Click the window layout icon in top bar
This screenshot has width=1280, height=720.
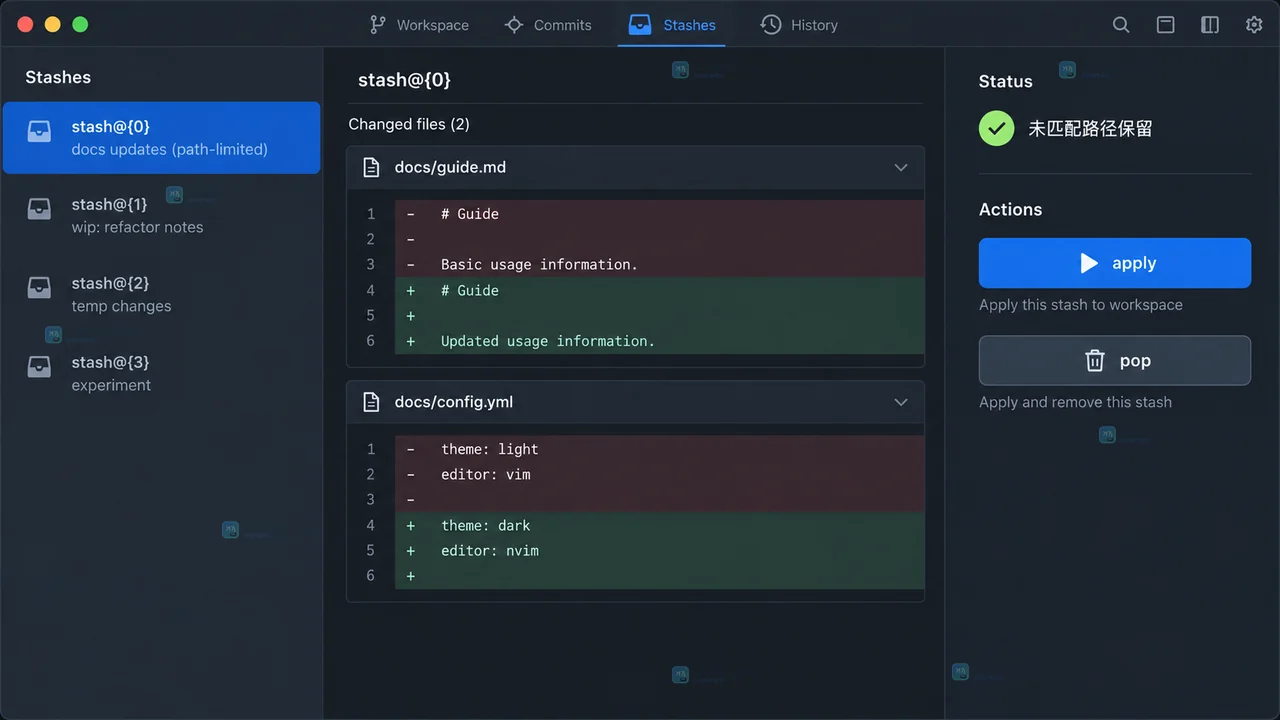[x=1166, y=25]
